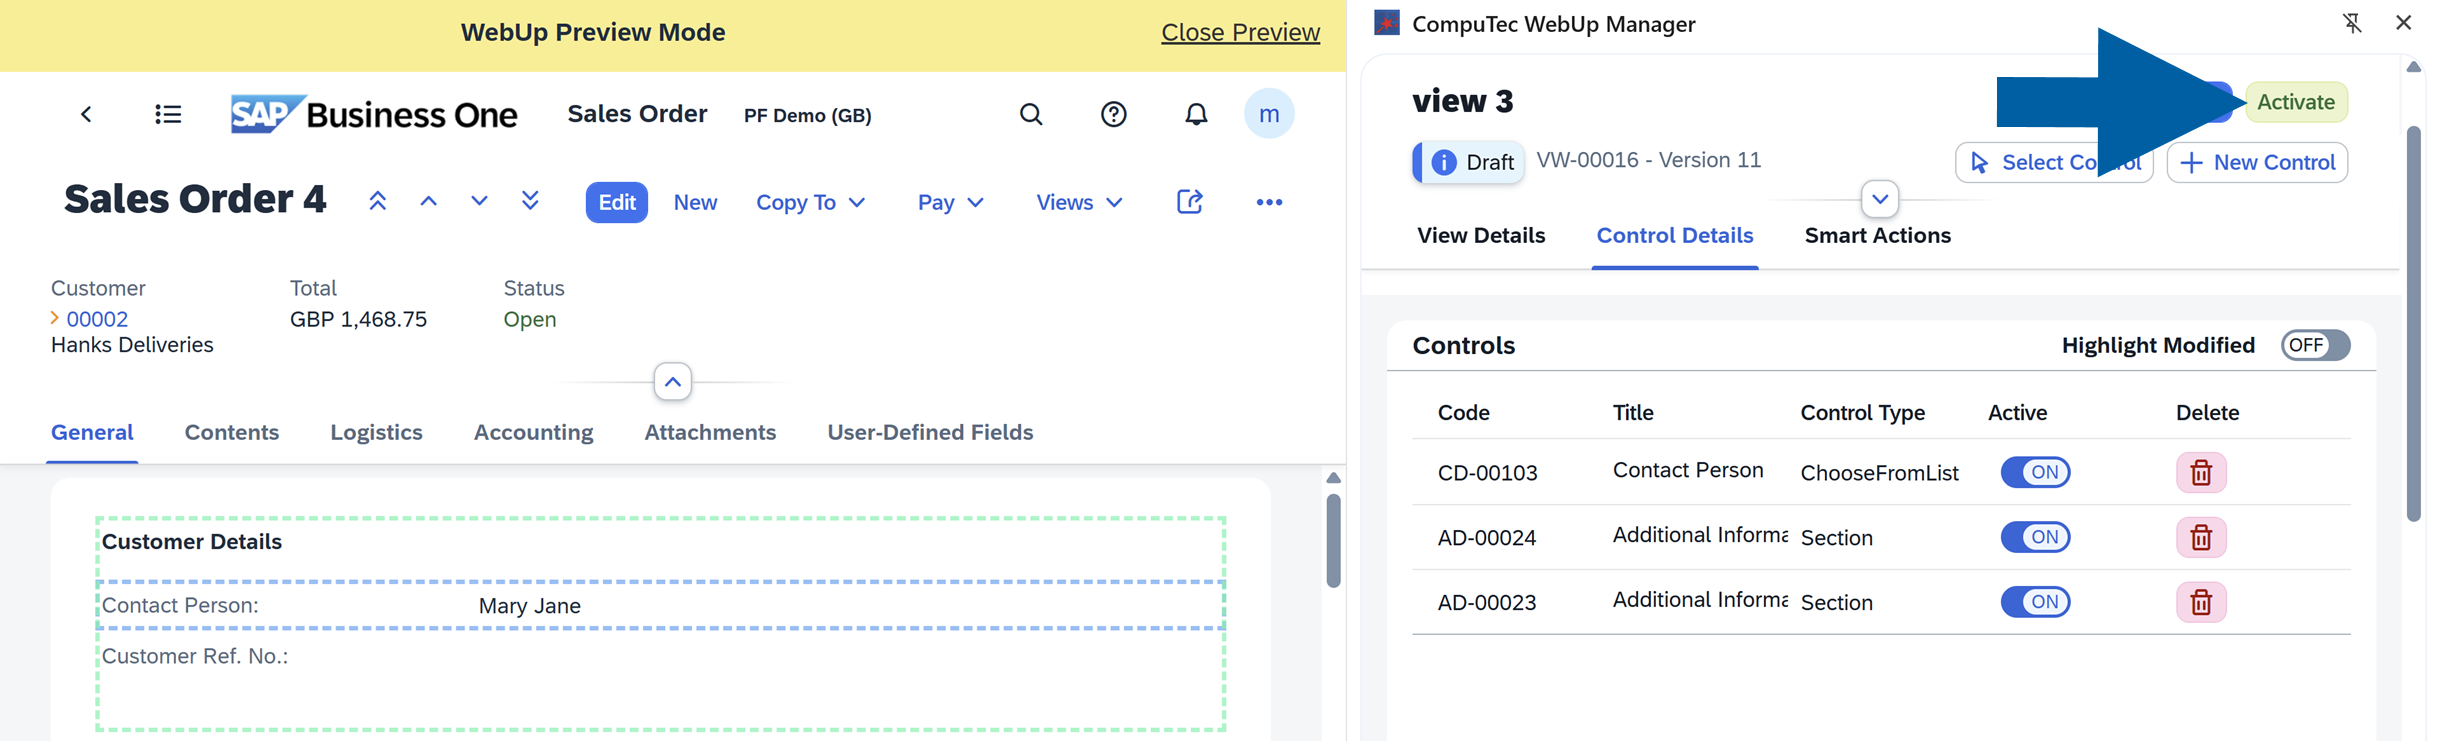
Task: Click the AD-00023 code cell
Action: 1486,602
